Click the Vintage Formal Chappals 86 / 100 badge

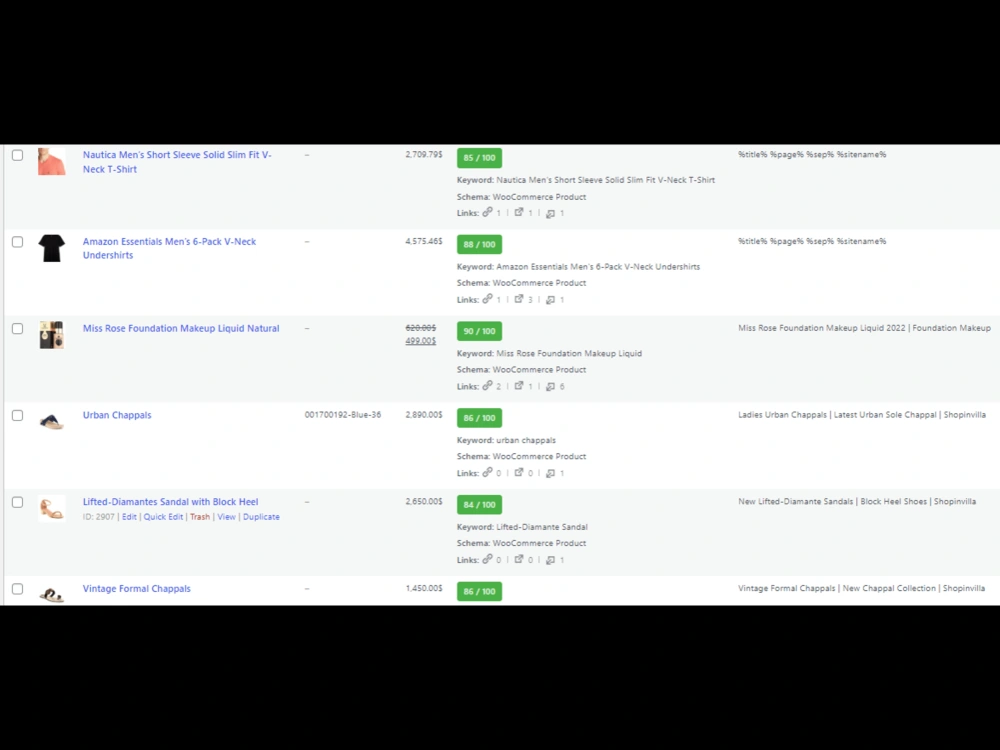(x=479, y=591)
